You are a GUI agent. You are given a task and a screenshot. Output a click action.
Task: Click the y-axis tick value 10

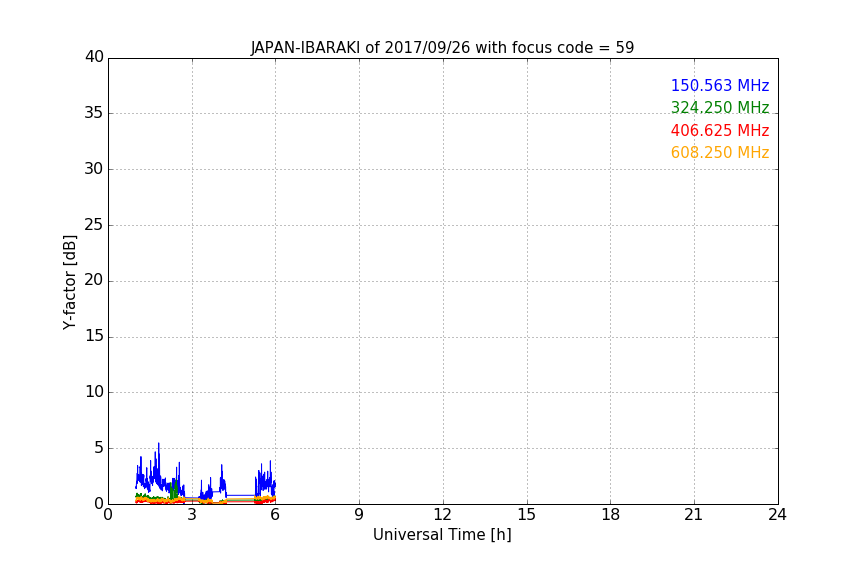[94, 392]
